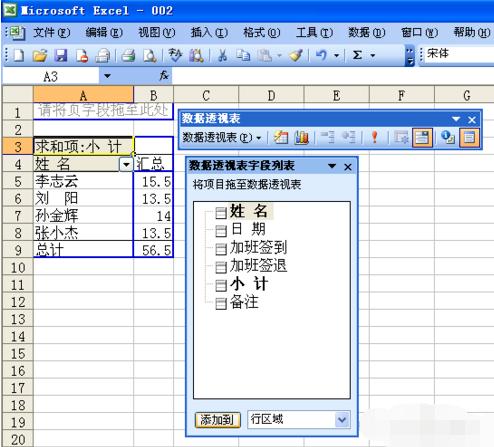
Task: Select column header C
Action: click(x=206, y=96)
